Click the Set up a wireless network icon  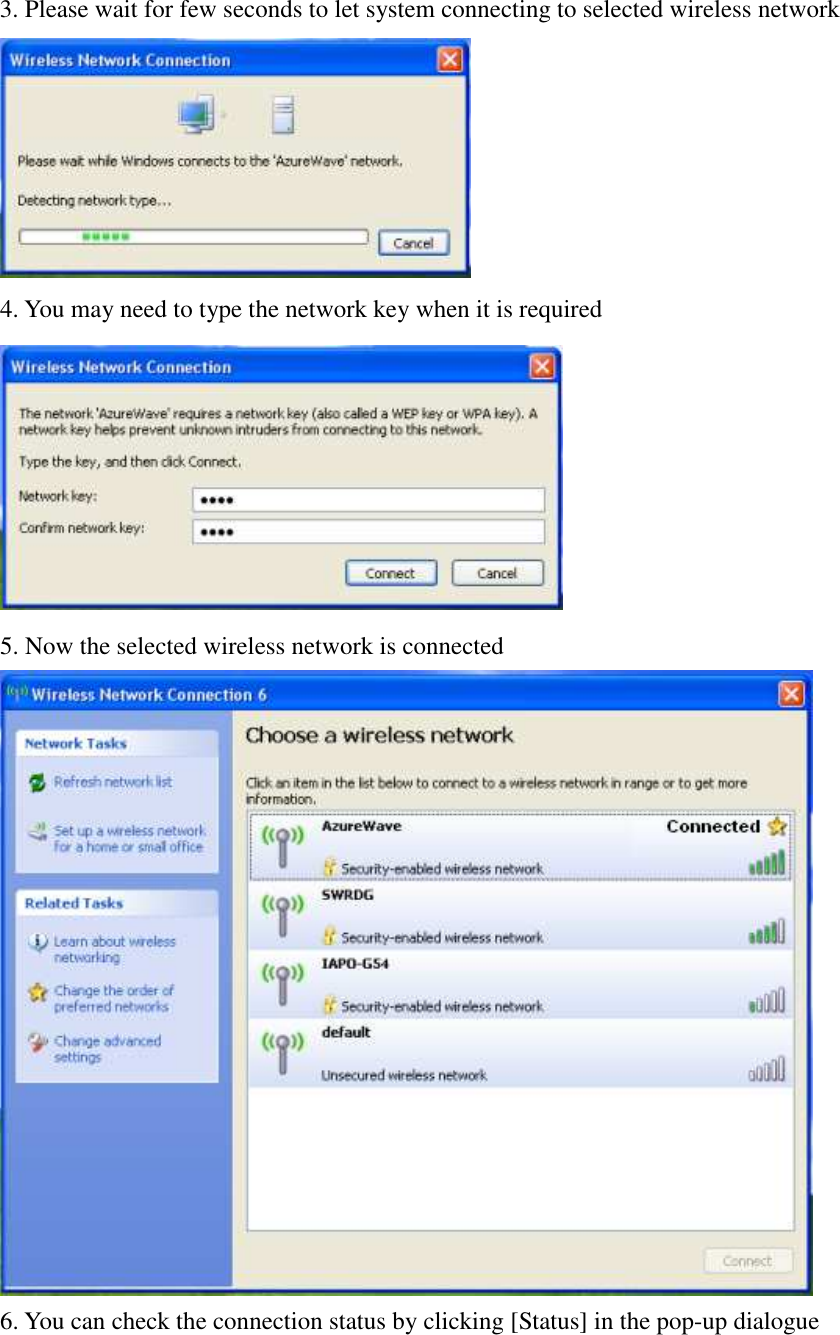[38, 832]
